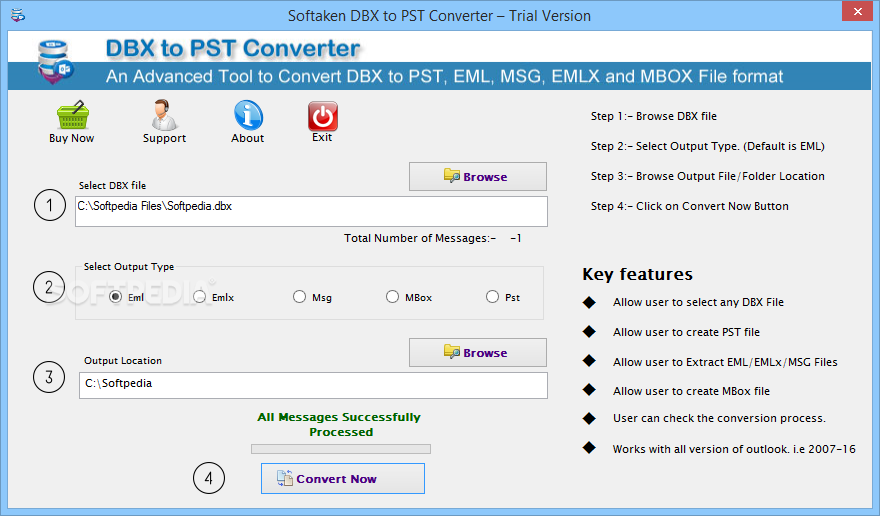This screenshot has height=516, width=880.
Task: Click the 'Exit' label text
Action: (322, 137)
